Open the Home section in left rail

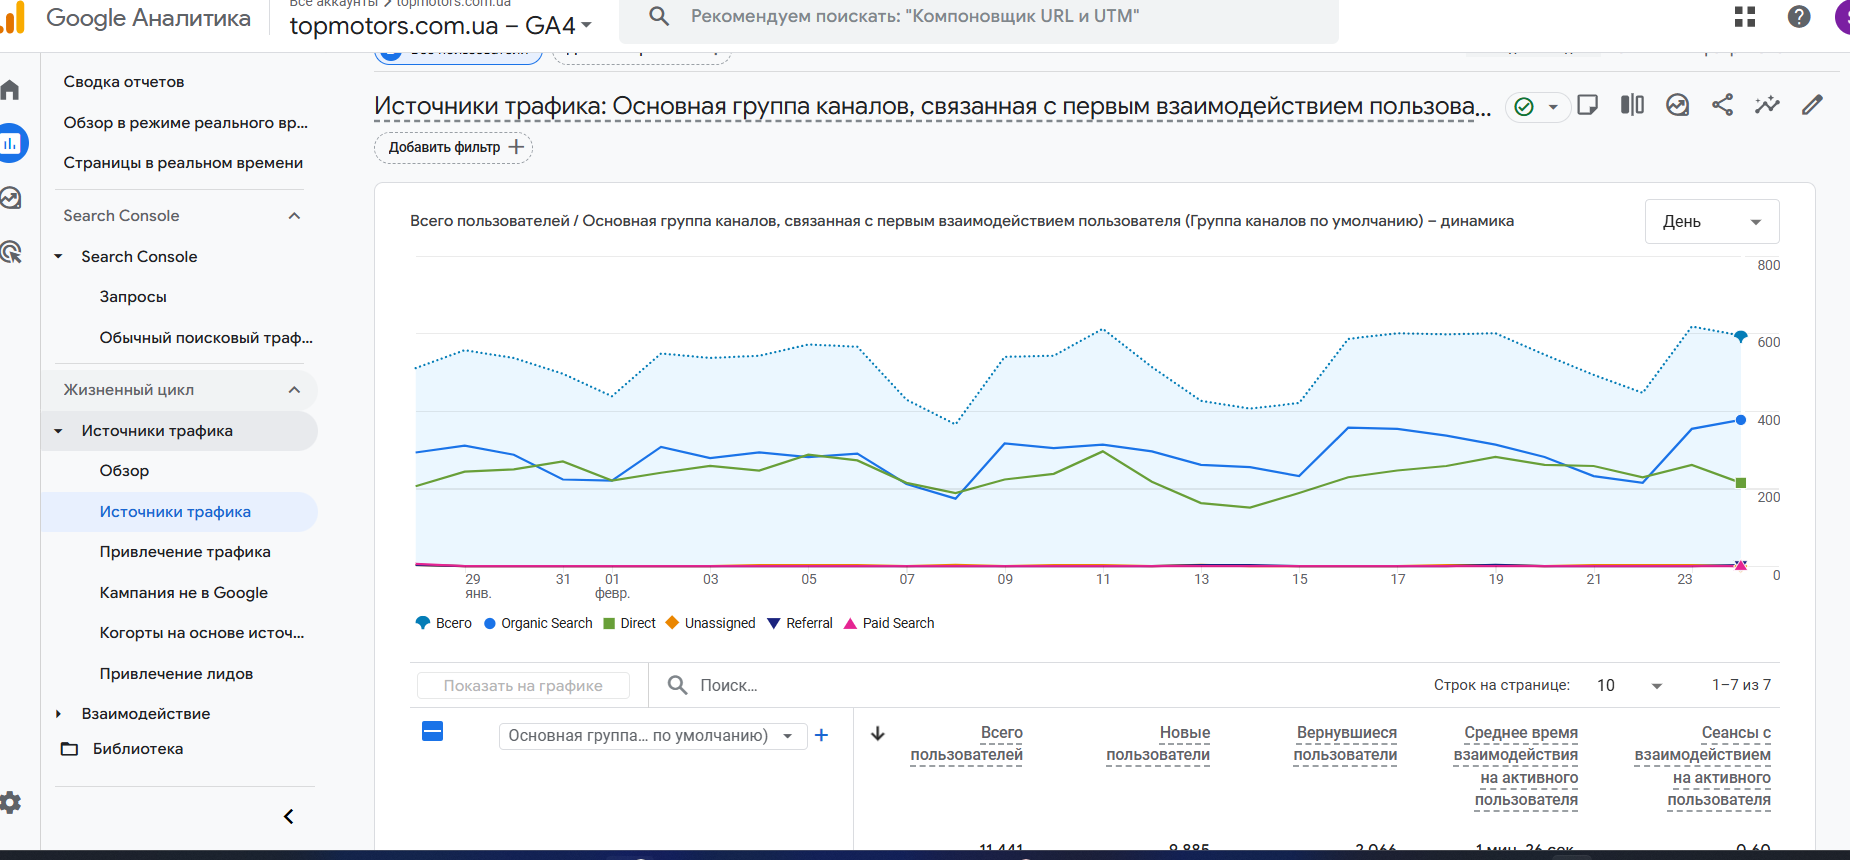click(x=10, y=90)
